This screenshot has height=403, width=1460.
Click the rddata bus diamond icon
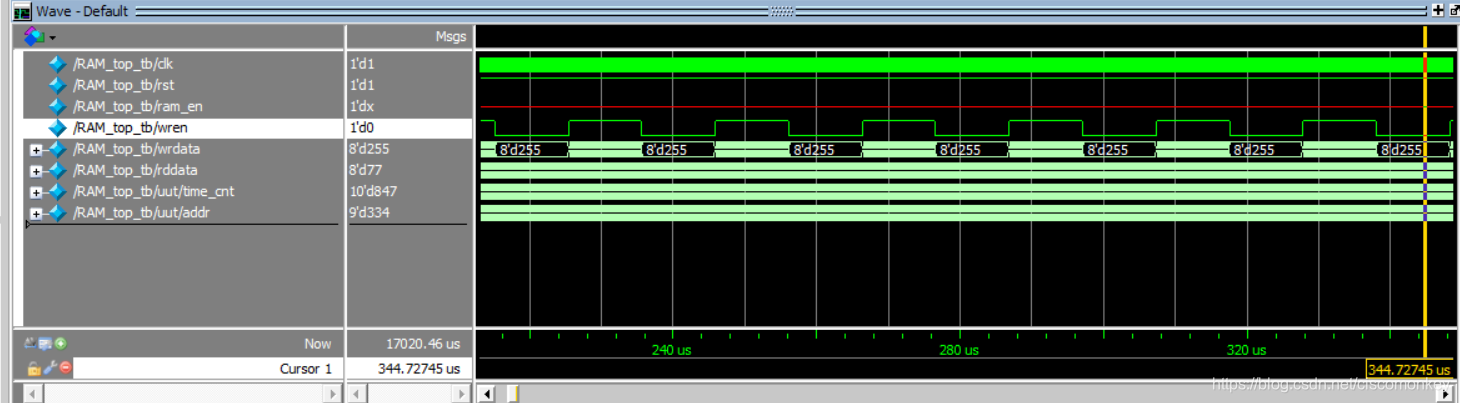pos(57,170)
